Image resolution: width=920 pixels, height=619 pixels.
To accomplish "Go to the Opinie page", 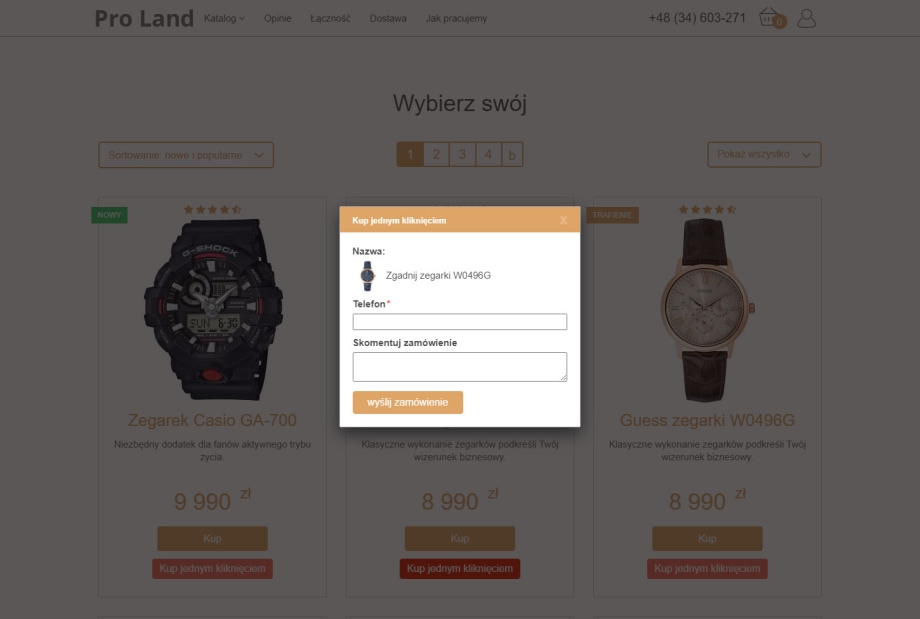I will point(278,18).
